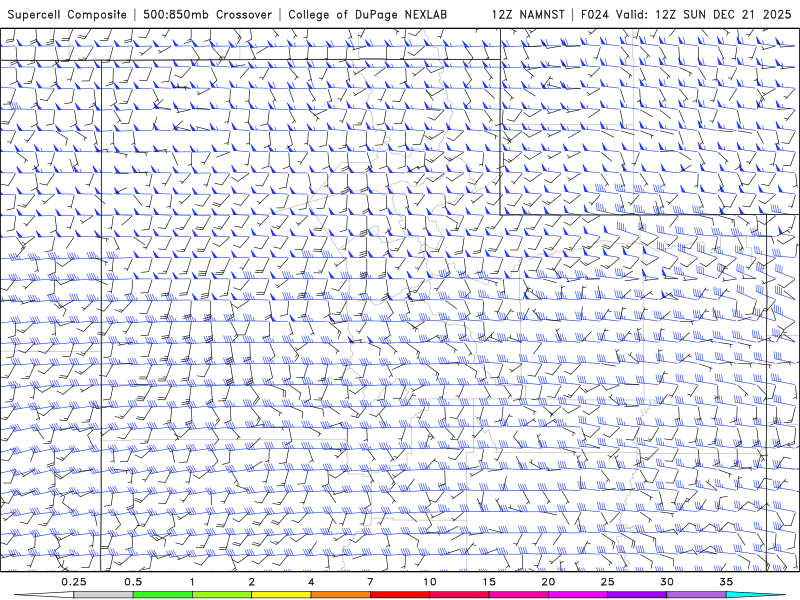
Task: Click the 'College of DuPage NEXLAB' label
Action: [367, 14]
